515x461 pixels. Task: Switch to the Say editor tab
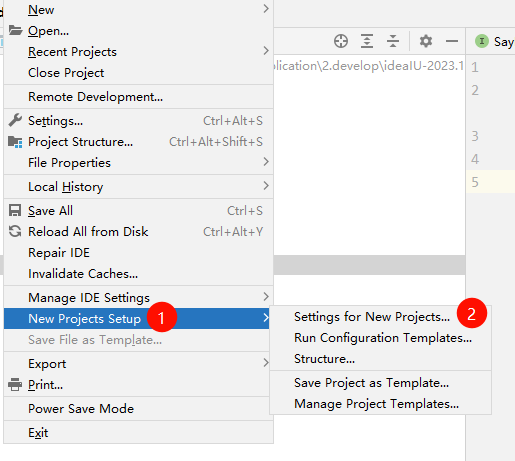pos(495,41)
